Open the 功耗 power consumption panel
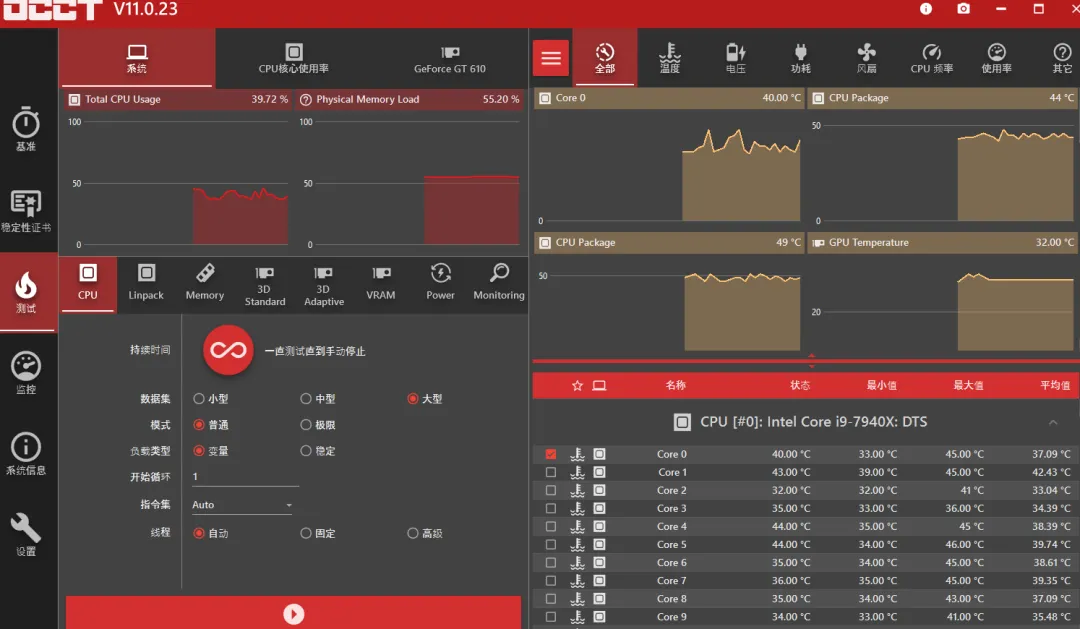The width and height of the screenshot is (1080, 629). tap(800, 57)
